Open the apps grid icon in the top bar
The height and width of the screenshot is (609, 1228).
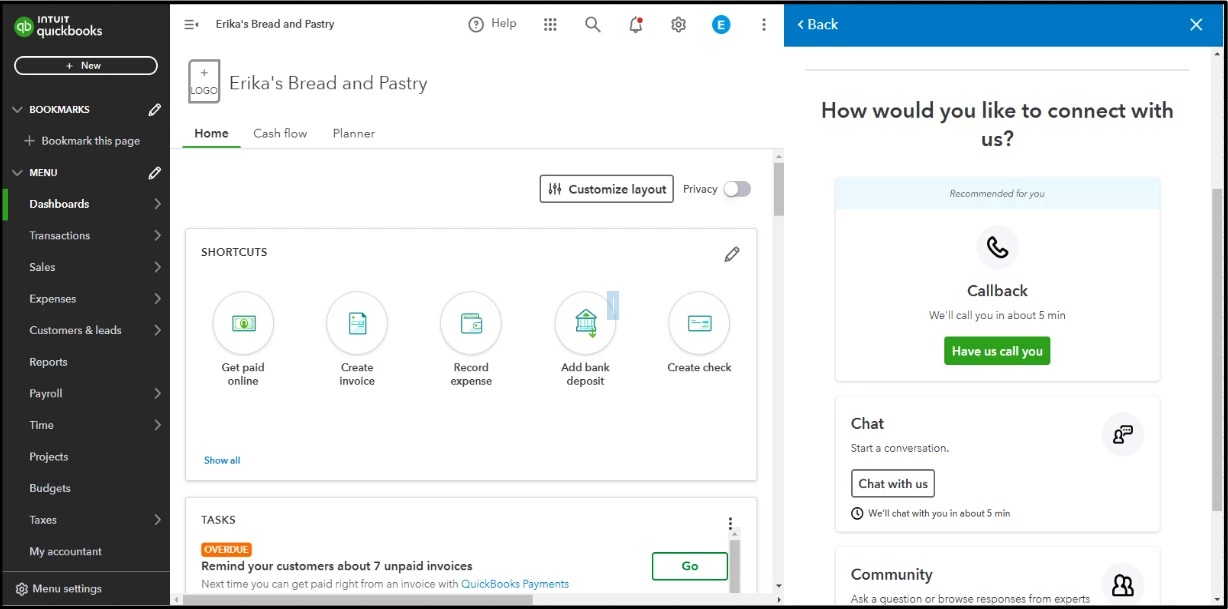(550, 24)
